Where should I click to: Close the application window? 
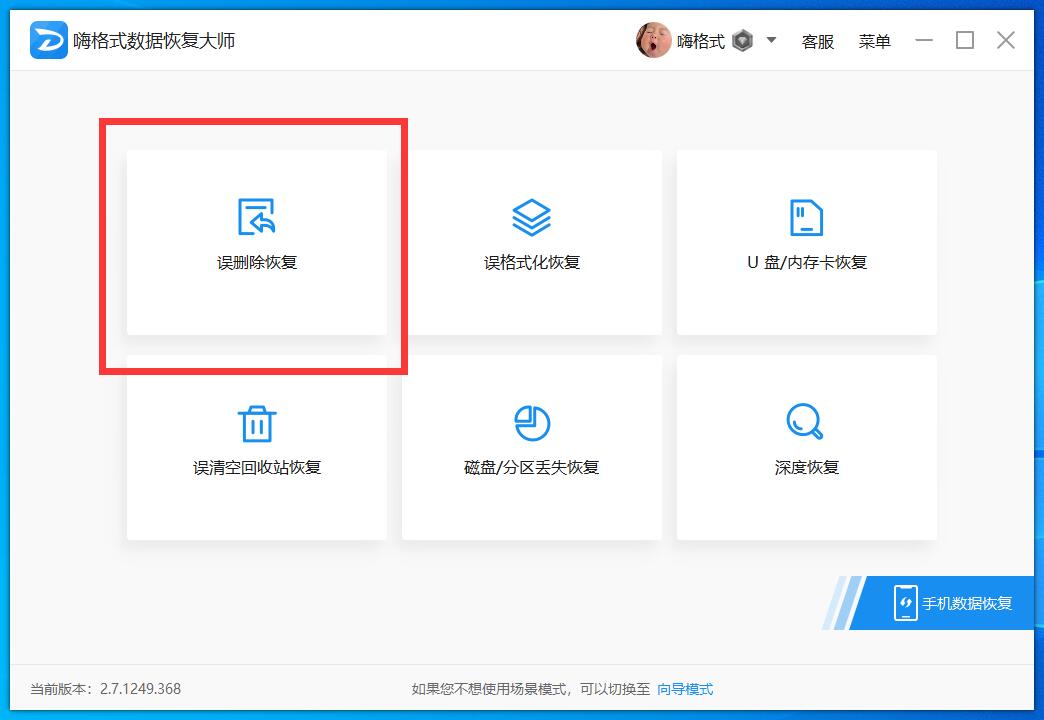[1006, 41]
